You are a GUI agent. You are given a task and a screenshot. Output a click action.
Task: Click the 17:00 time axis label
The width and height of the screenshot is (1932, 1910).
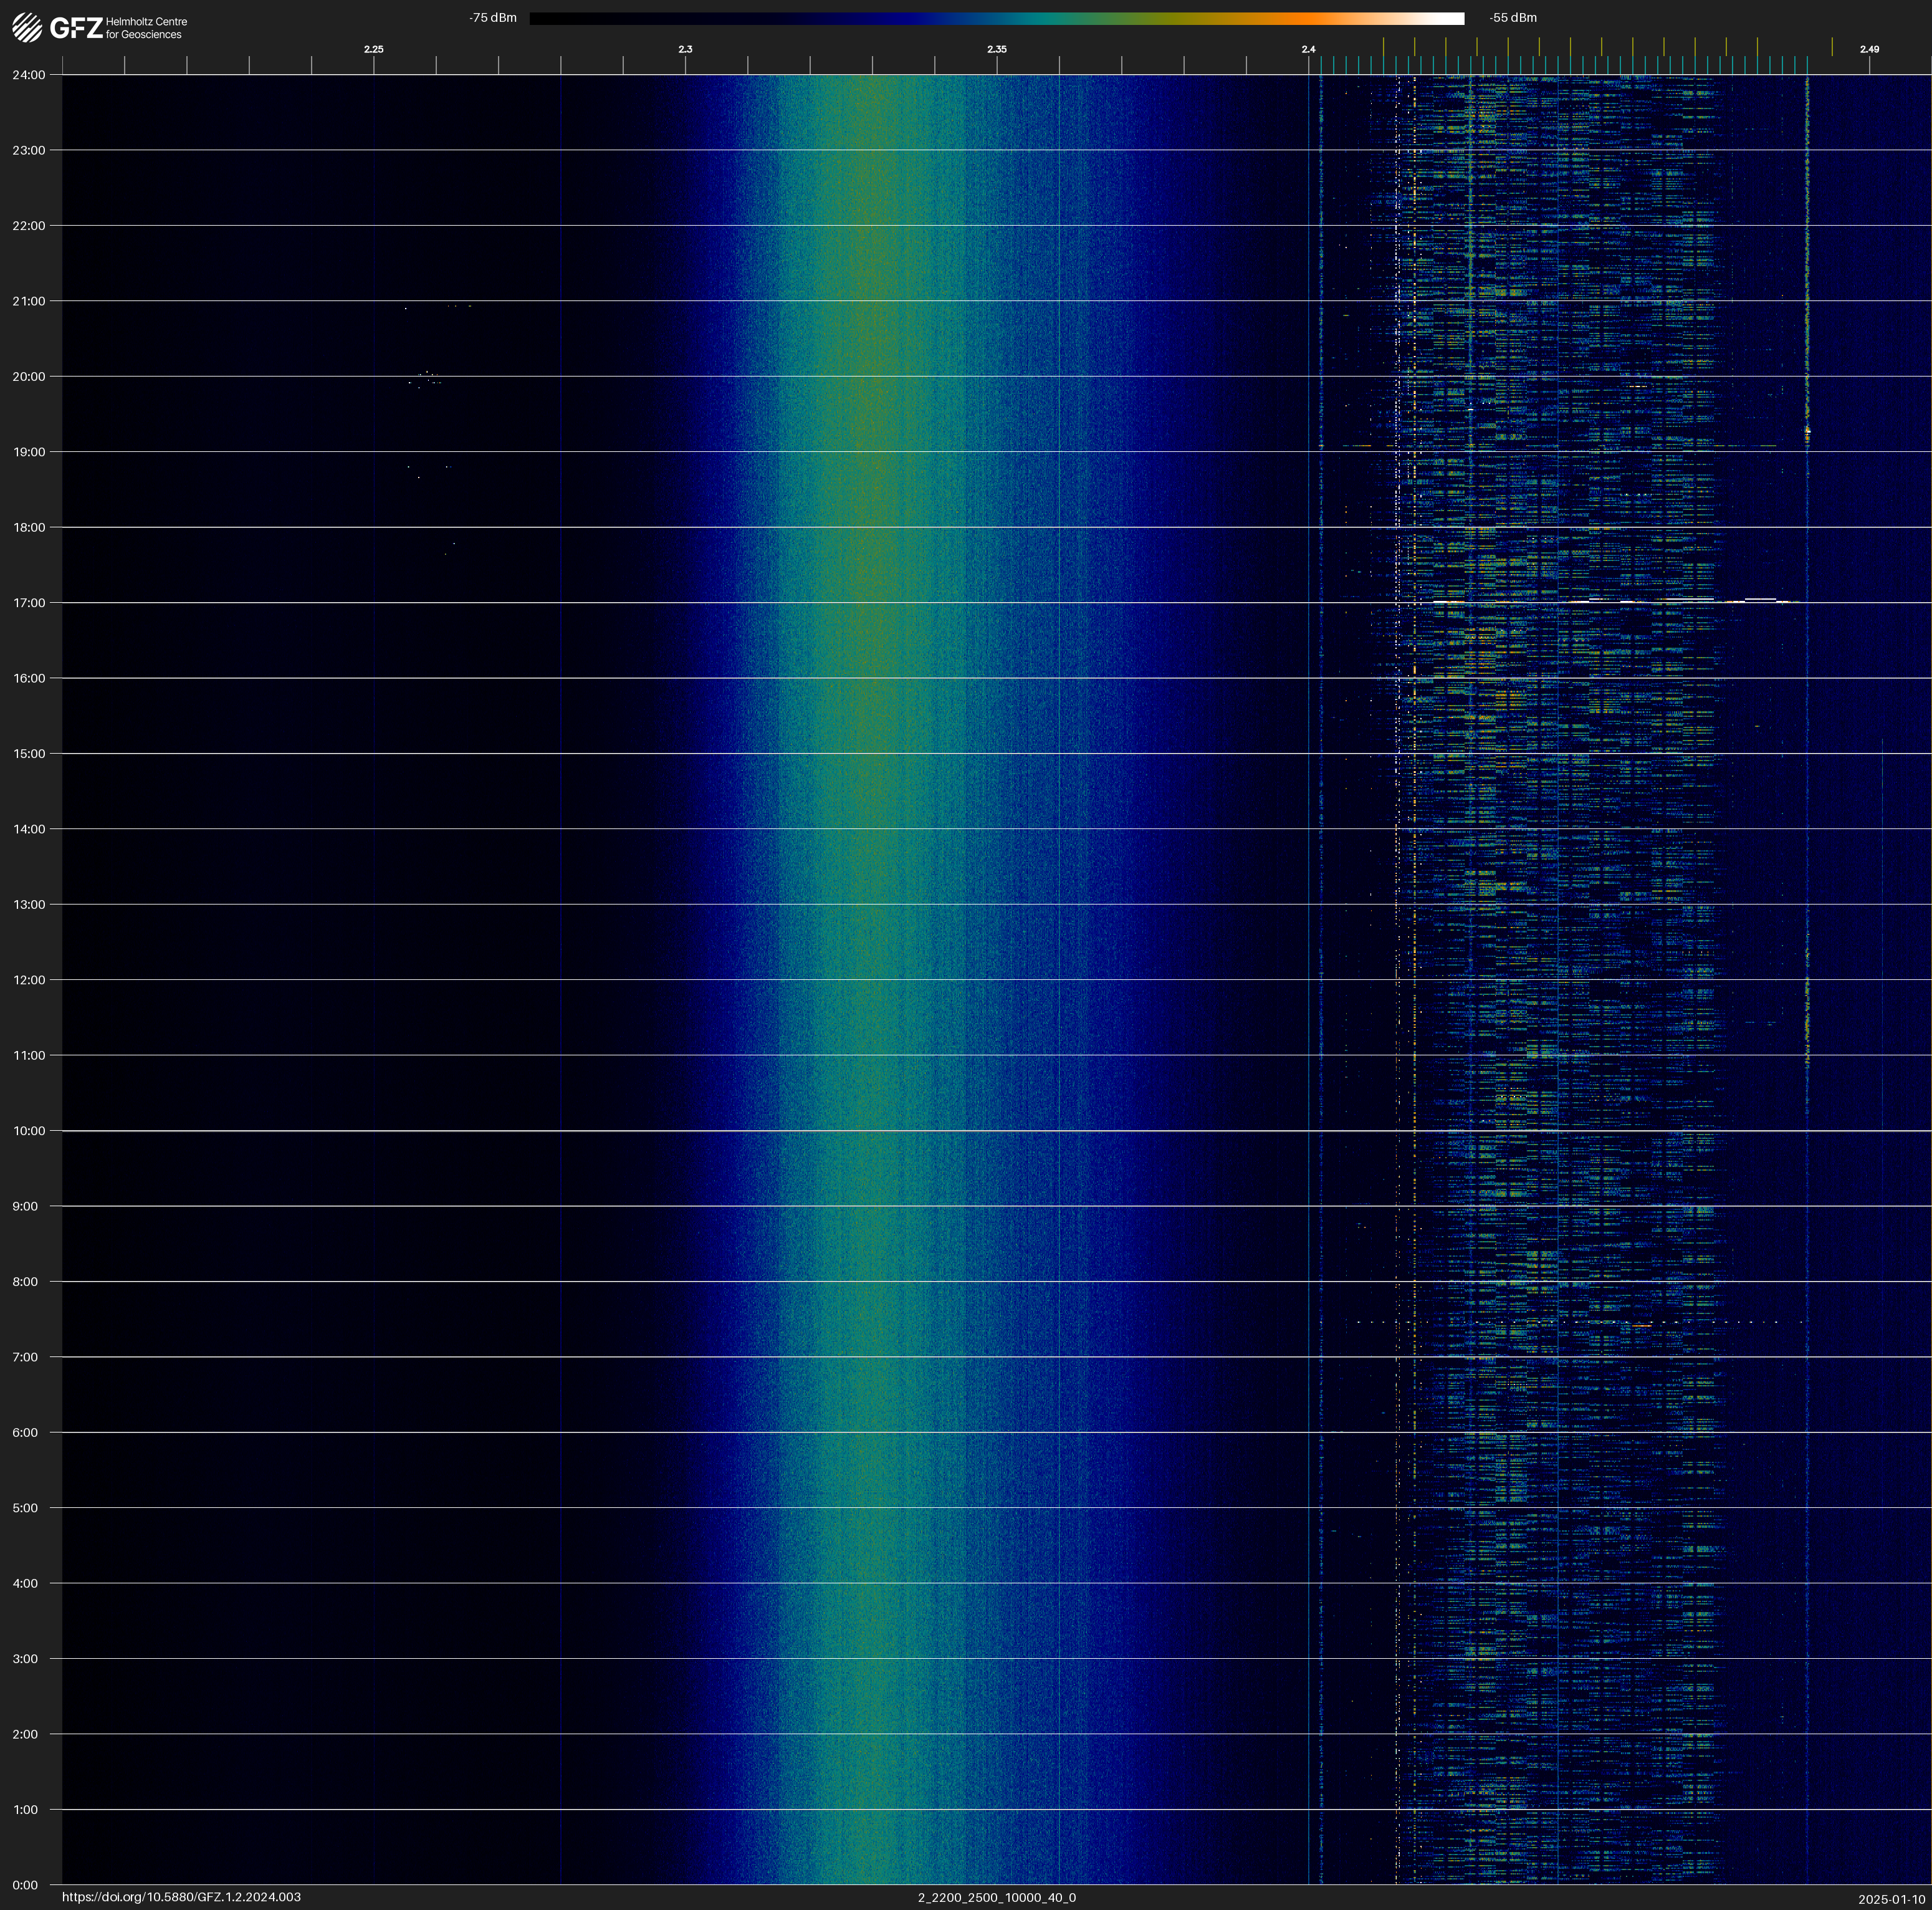[x=29, y=603]
